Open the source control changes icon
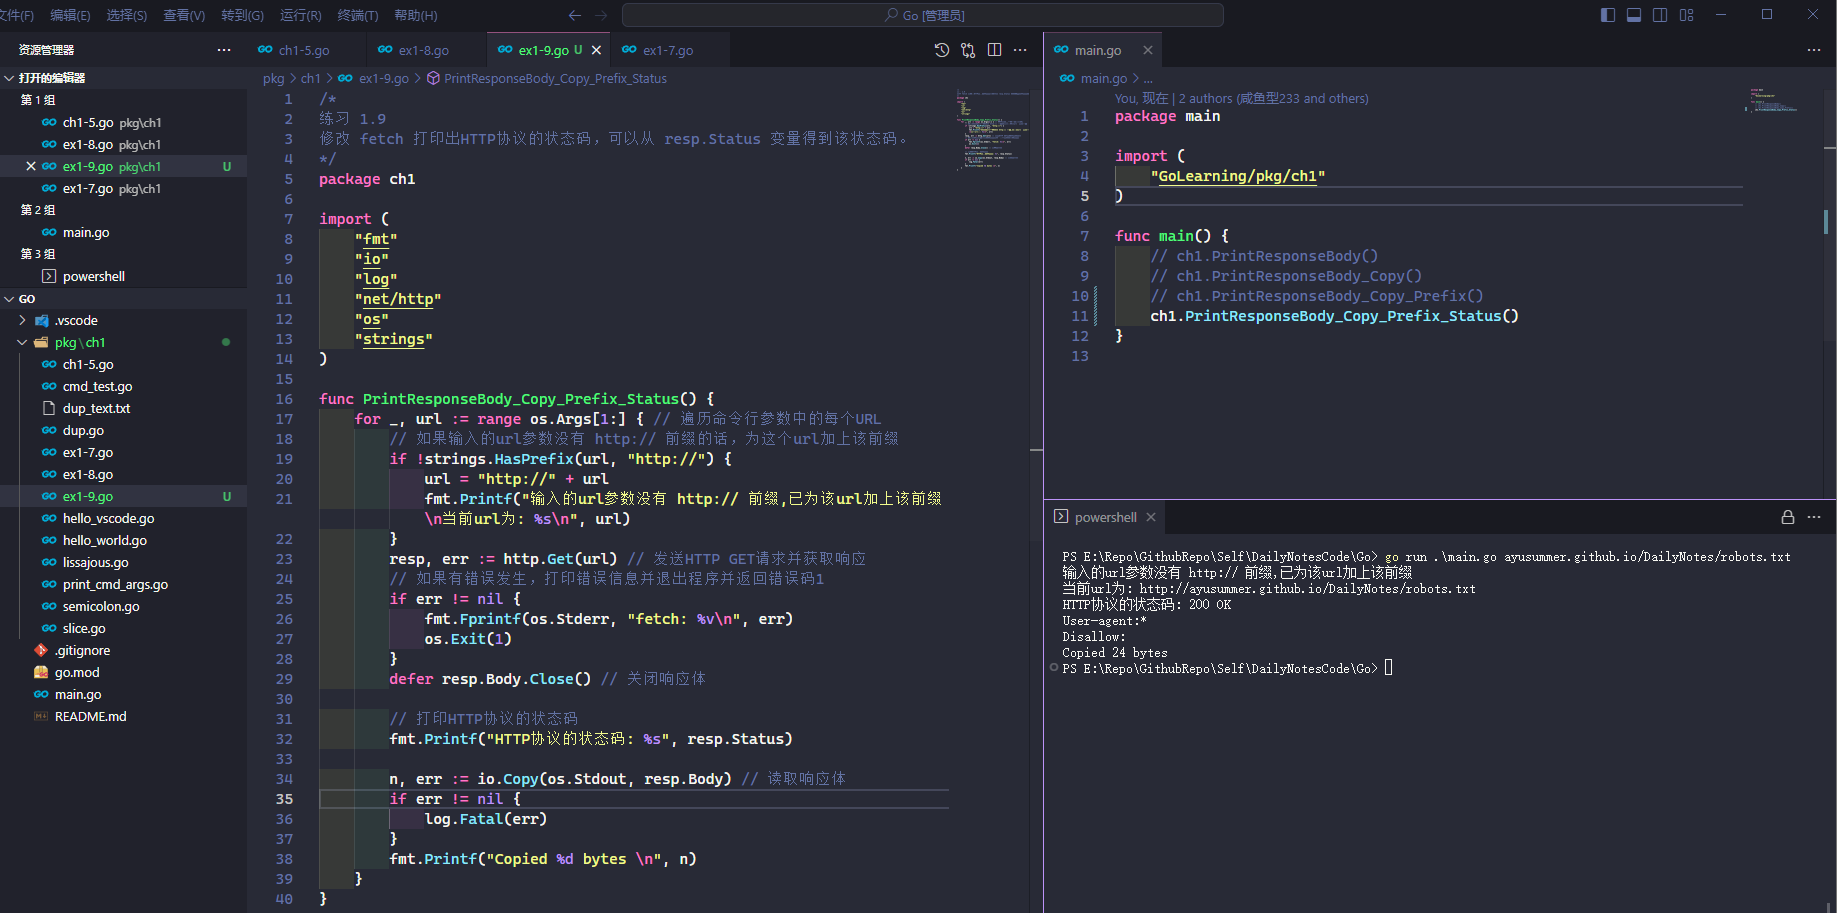Viewport: 1837px width, 913px height. (x=968, y=50)
